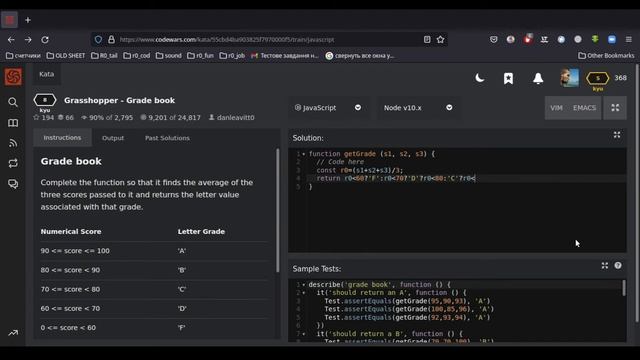Click the Grasshopper - Grade book title

pos(120,100)
